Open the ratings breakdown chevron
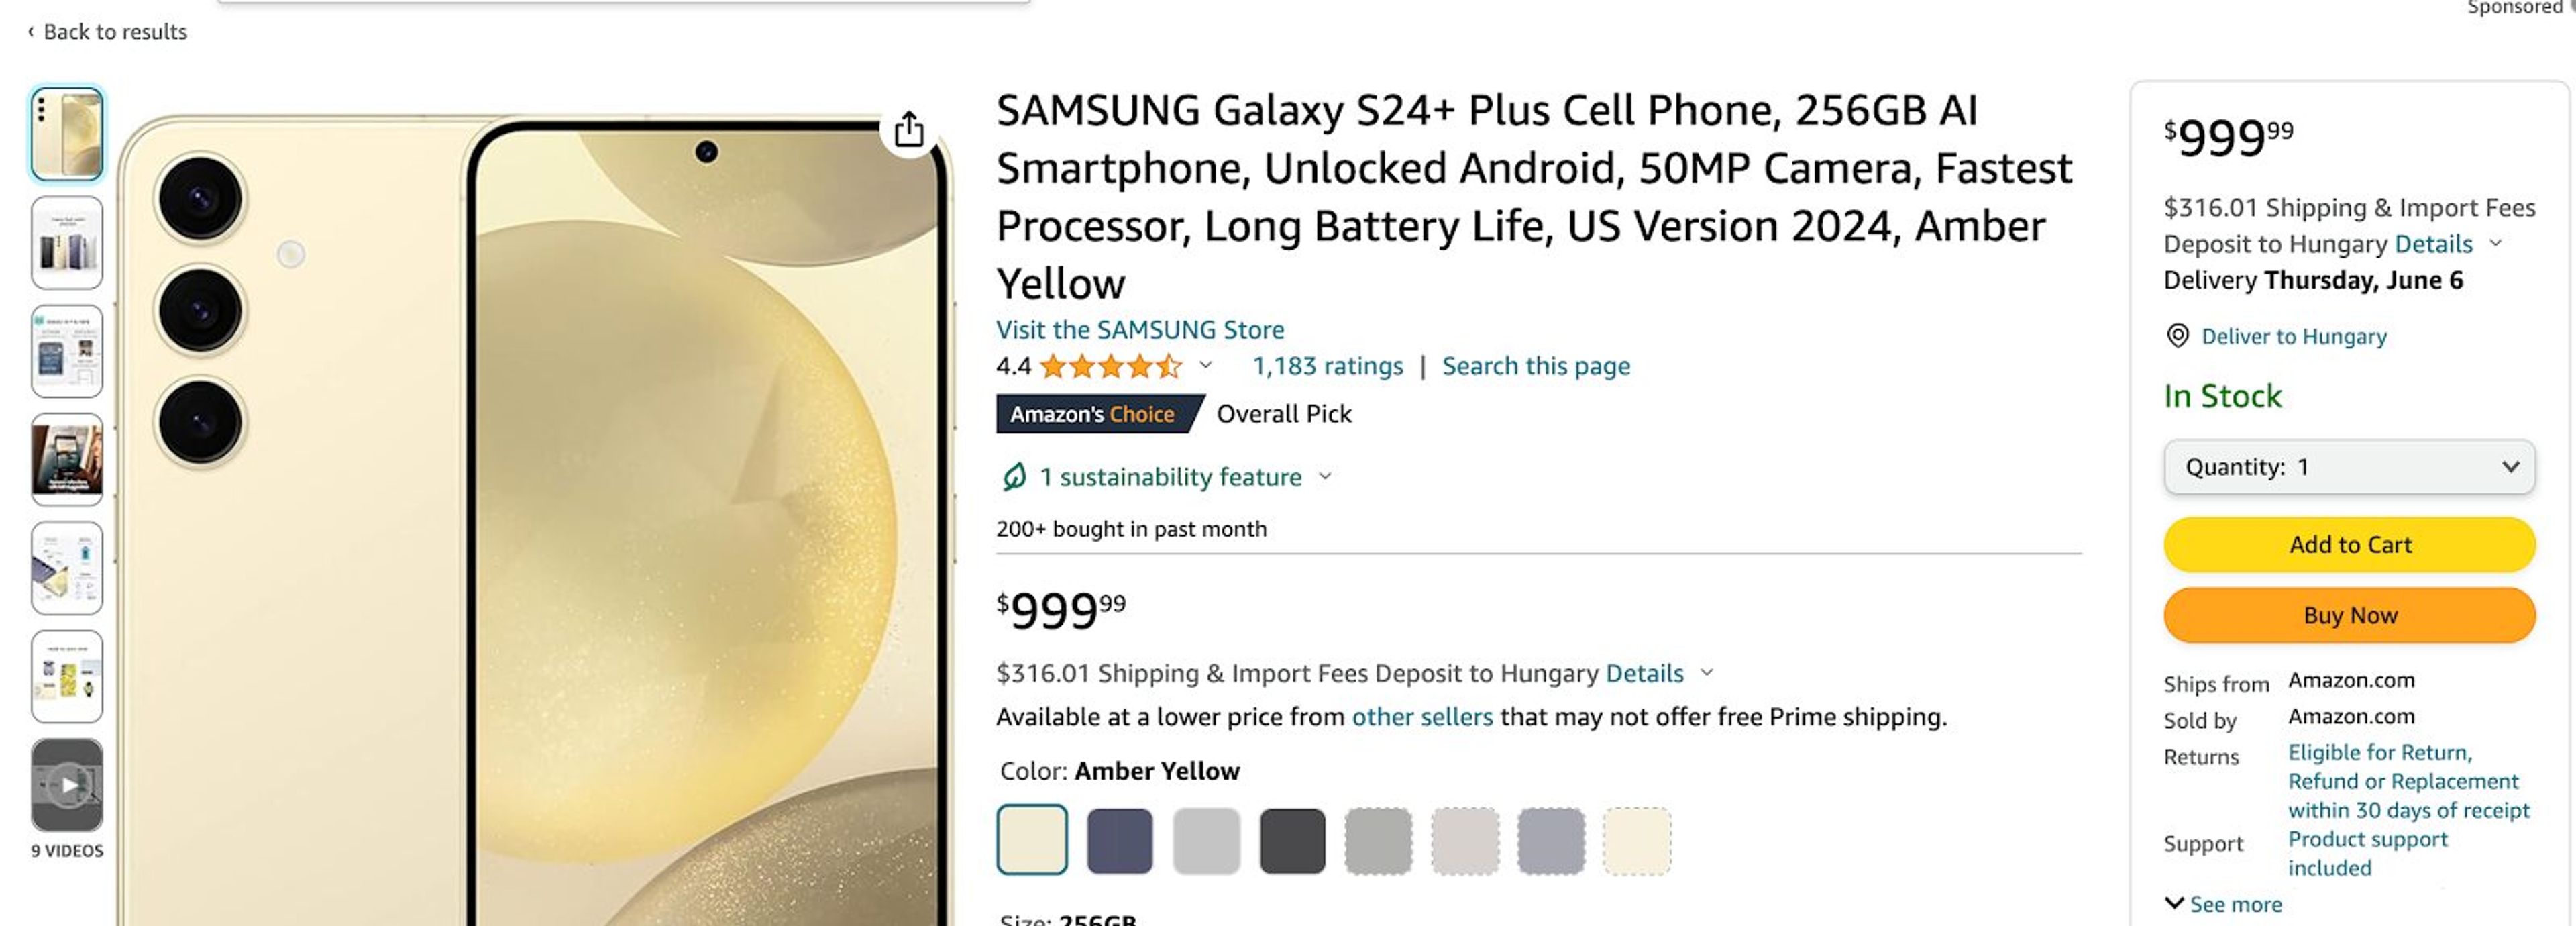2576x926 pixels. click(1207, 366)
